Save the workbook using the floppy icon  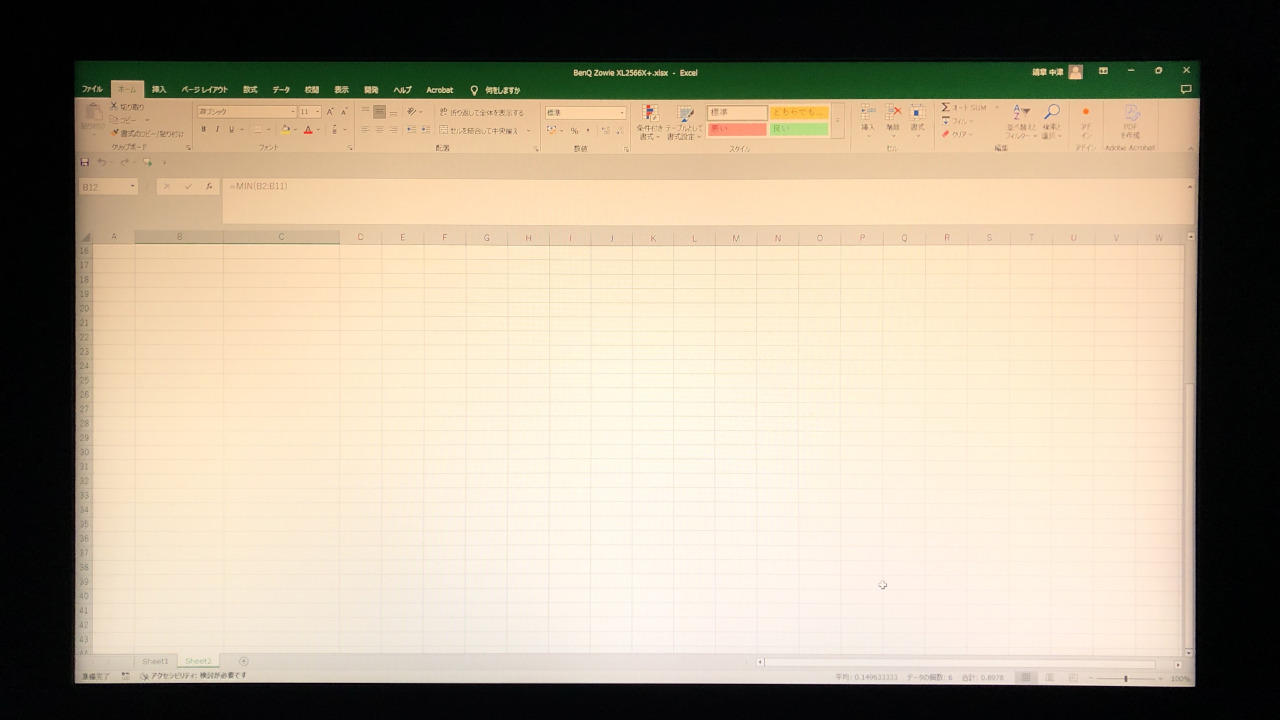click(x=85, y=162)
